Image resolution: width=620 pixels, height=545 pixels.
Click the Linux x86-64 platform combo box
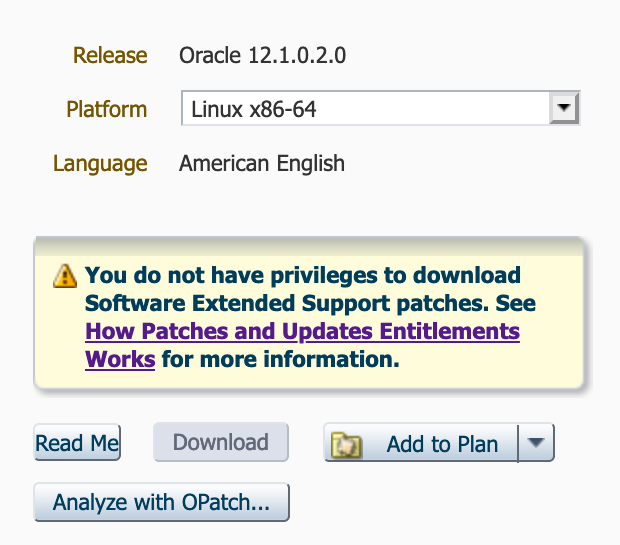click(x=365, y=109)
